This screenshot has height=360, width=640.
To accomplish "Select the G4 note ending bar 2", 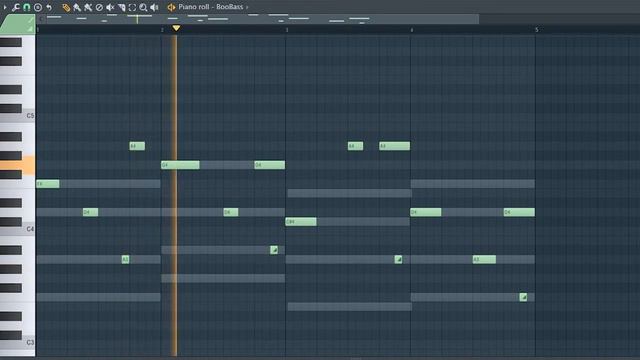I will (x=269, y=165).
